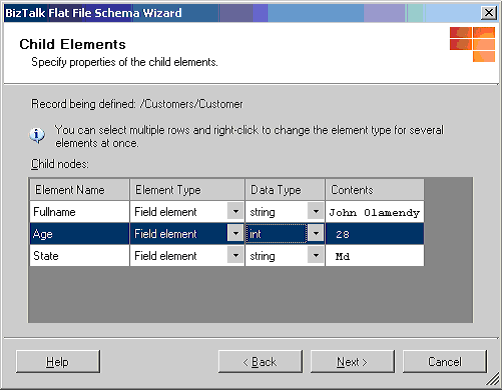Screen dimensions: 502x390
Task: Open Data Type dropdown for Fullname
Action: click(x=316, y=212)
